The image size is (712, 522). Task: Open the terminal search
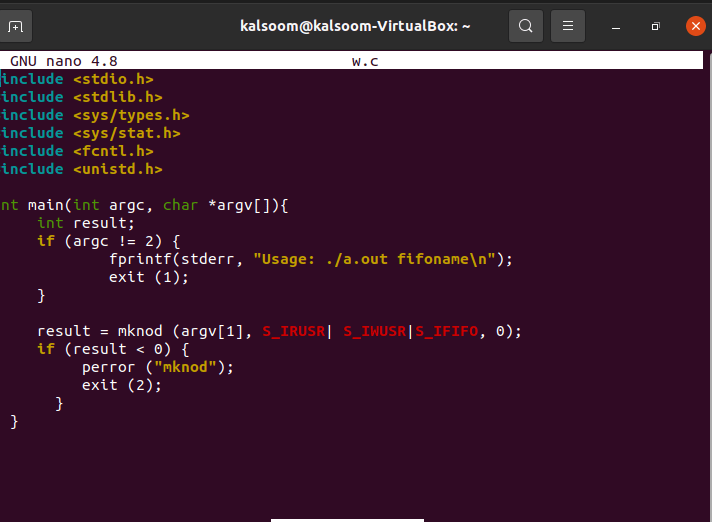coord(525,26)
